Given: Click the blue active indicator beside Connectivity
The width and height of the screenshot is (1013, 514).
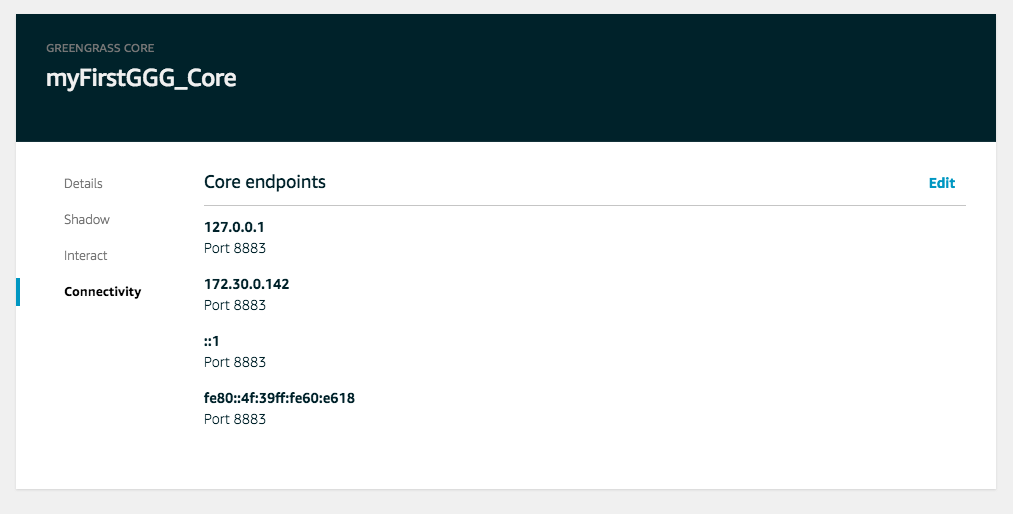Looking at the screenshot, I should pyautogui.click(x=18, y=292).
